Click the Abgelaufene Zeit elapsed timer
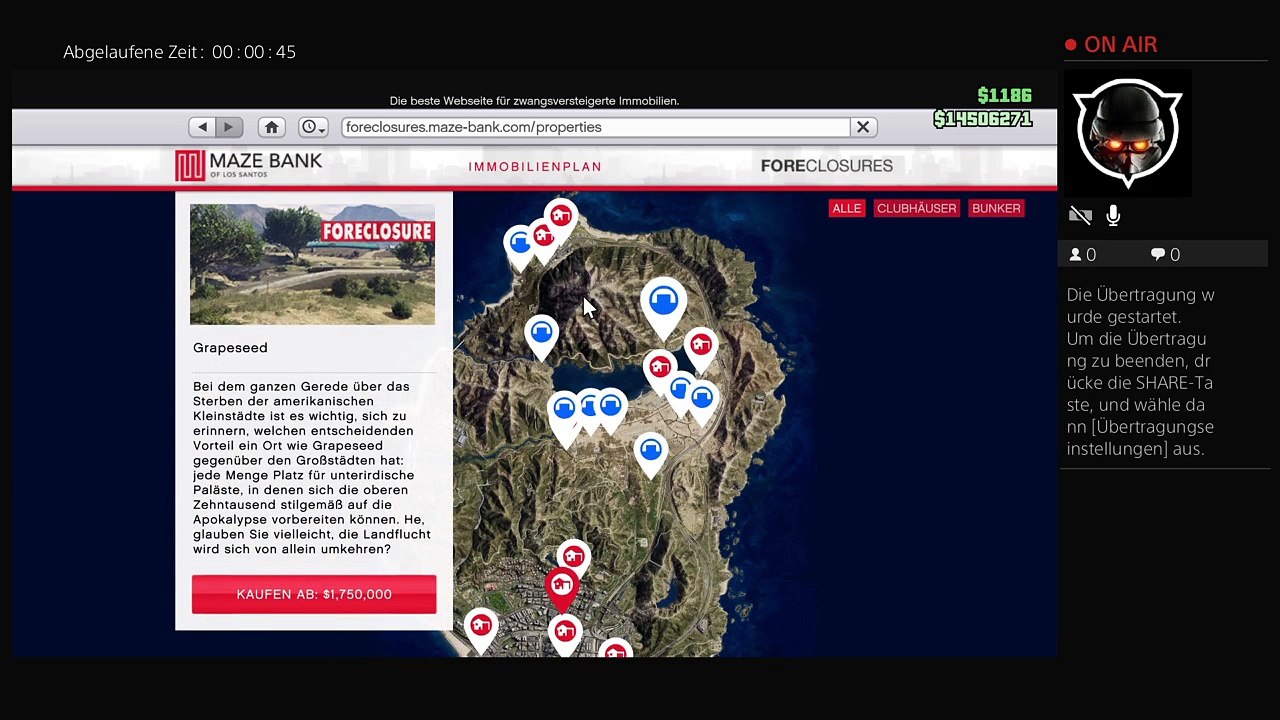1280x720 pixels. tap(180, 52)
